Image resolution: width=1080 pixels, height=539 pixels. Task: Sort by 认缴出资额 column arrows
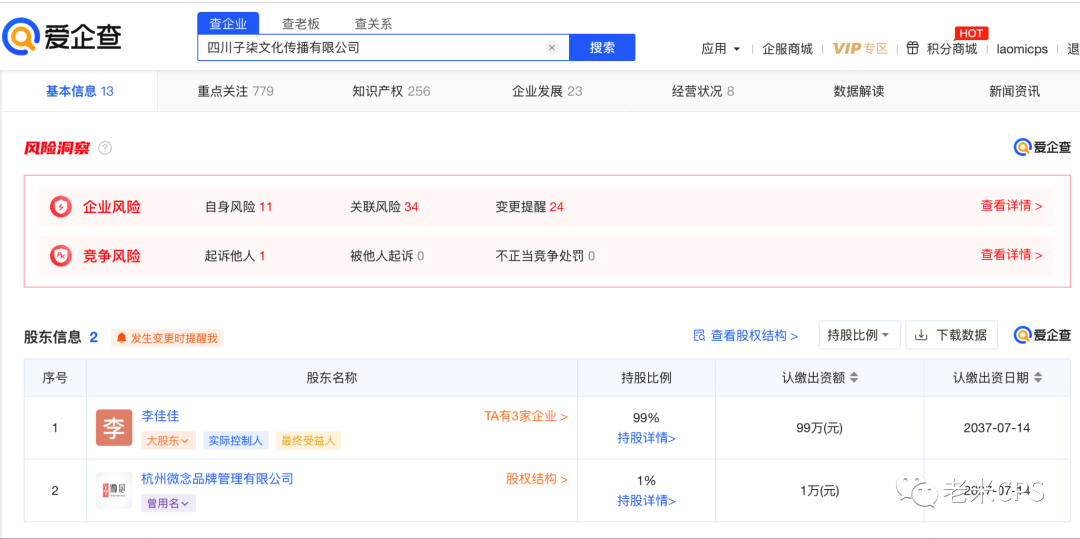[854, 377]
